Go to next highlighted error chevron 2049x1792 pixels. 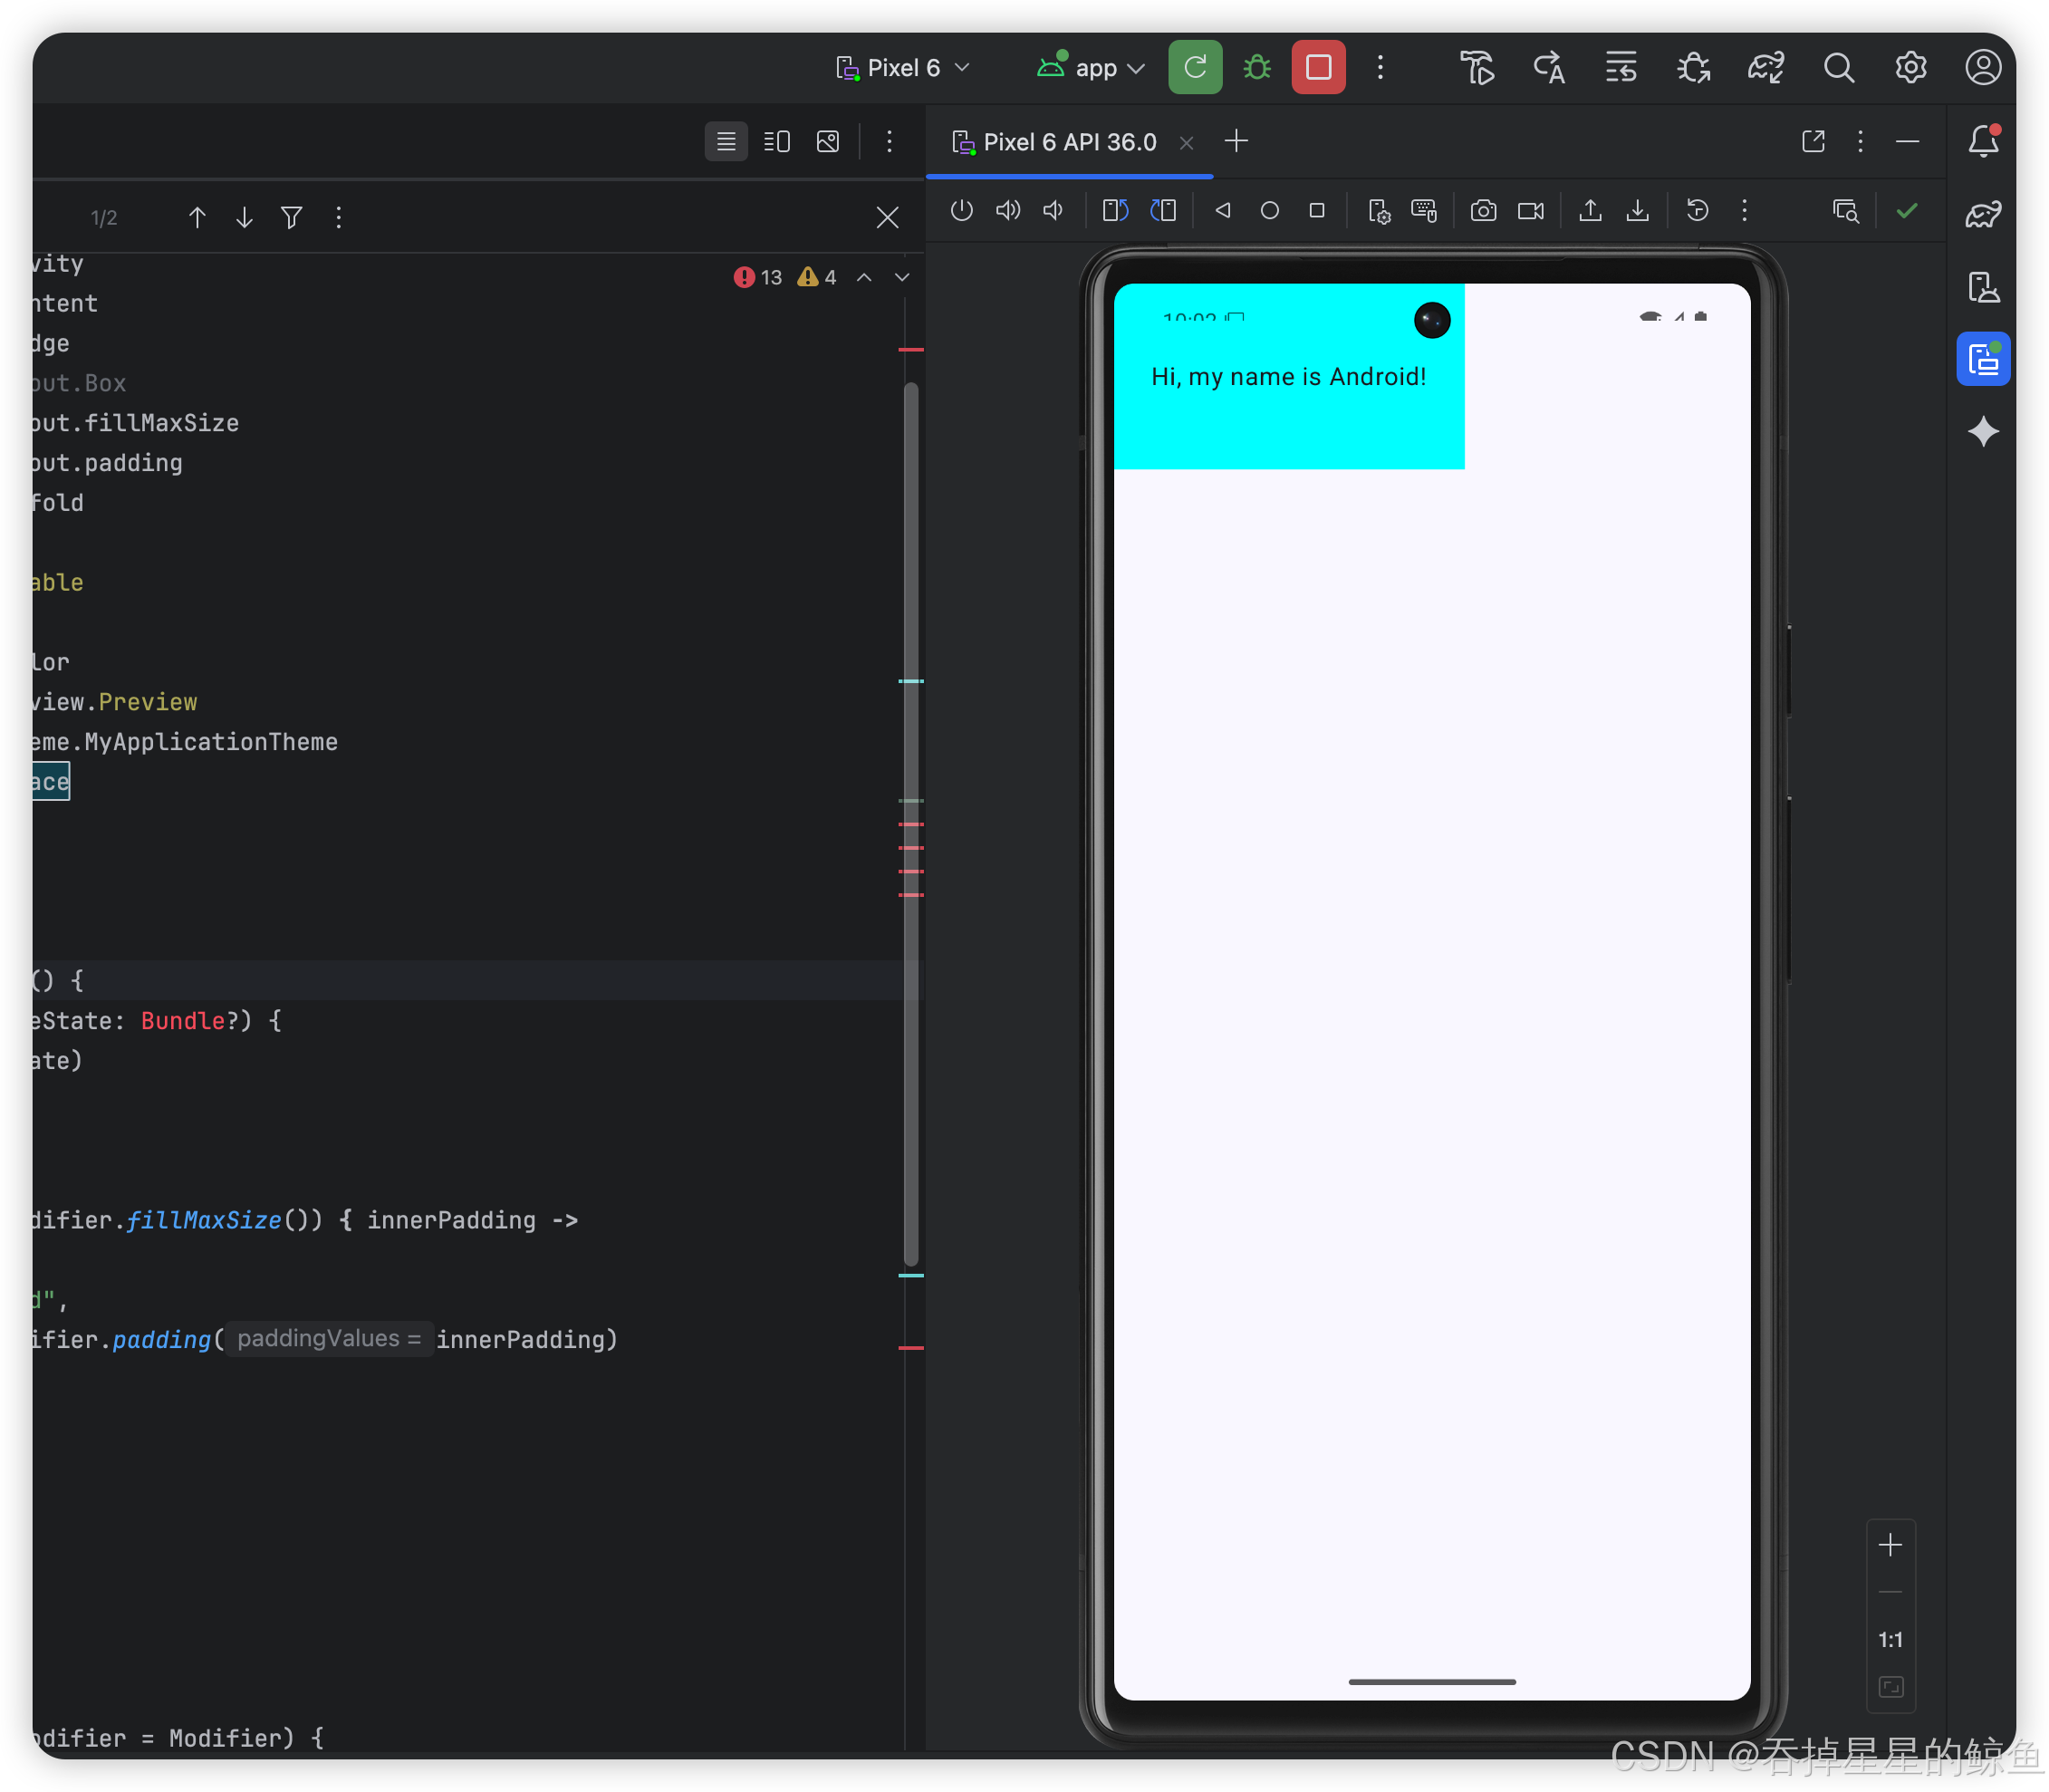[x=902, y=278]
